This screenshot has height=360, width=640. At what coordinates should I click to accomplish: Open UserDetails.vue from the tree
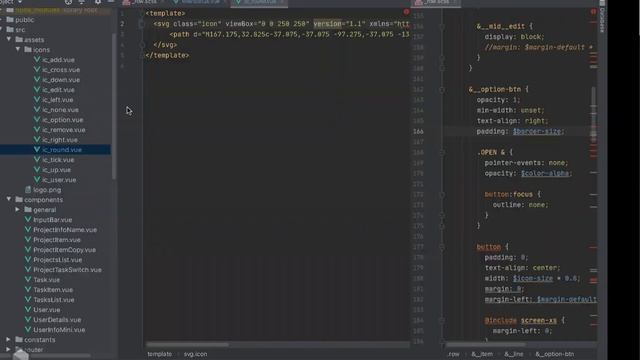click(57, 320)
